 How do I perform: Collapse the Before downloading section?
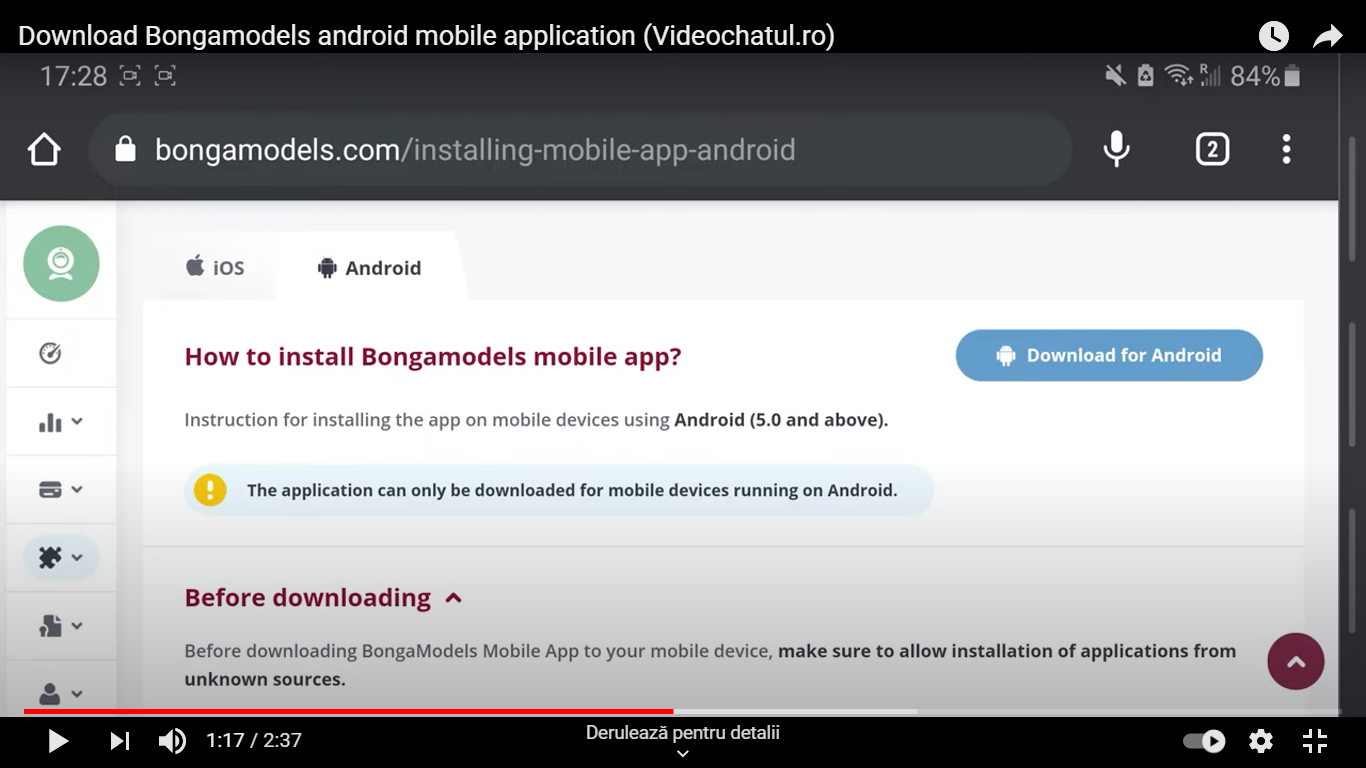click(453, 597)
